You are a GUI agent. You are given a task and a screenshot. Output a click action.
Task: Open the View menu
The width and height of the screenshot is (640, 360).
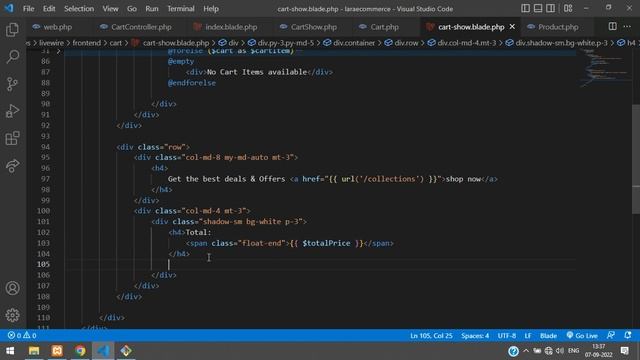pyautogui.click(x=110, y=9)
